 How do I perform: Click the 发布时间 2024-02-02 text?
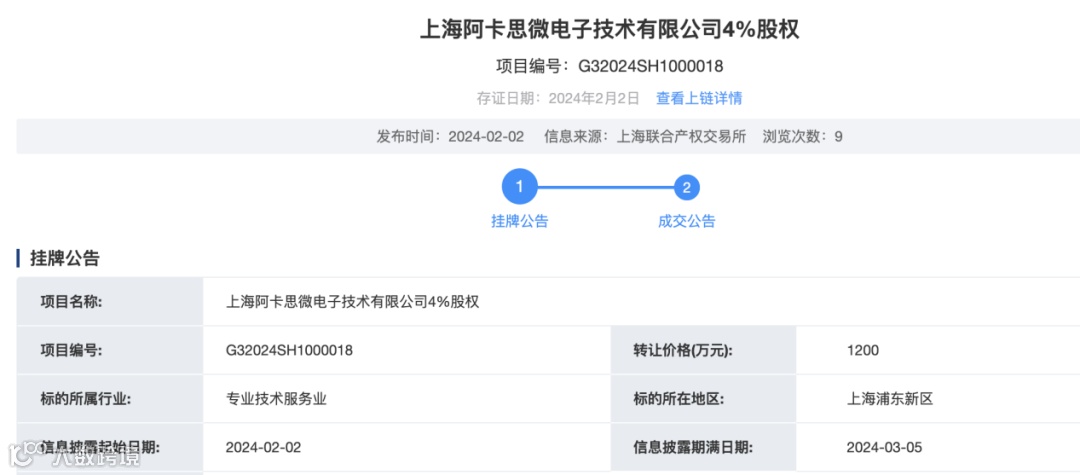450,136
